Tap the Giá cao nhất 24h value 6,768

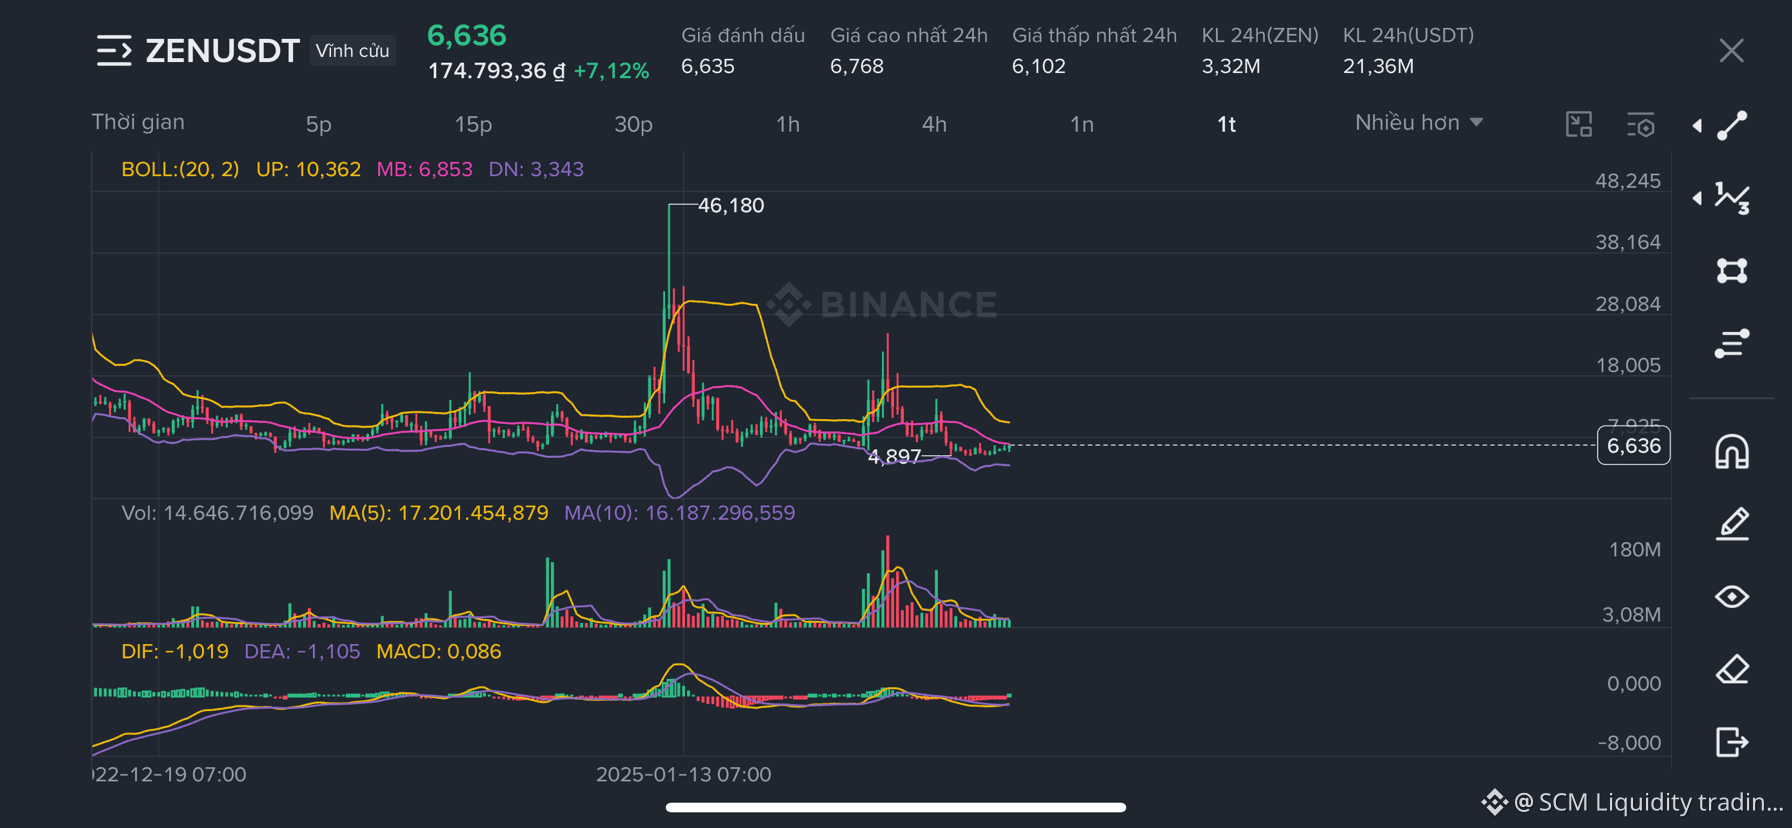point(857,66)
